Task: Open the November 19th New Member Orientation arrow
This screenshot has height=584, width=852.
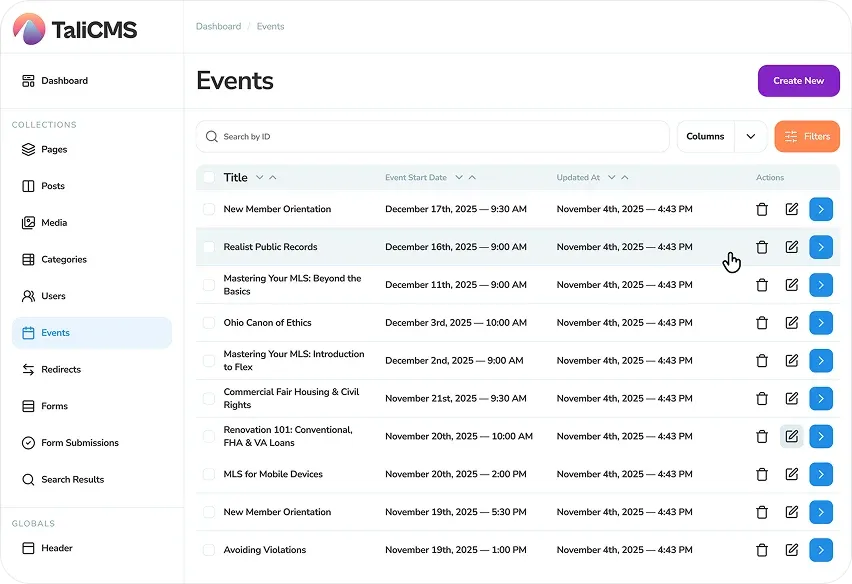Action: [820, 512]
